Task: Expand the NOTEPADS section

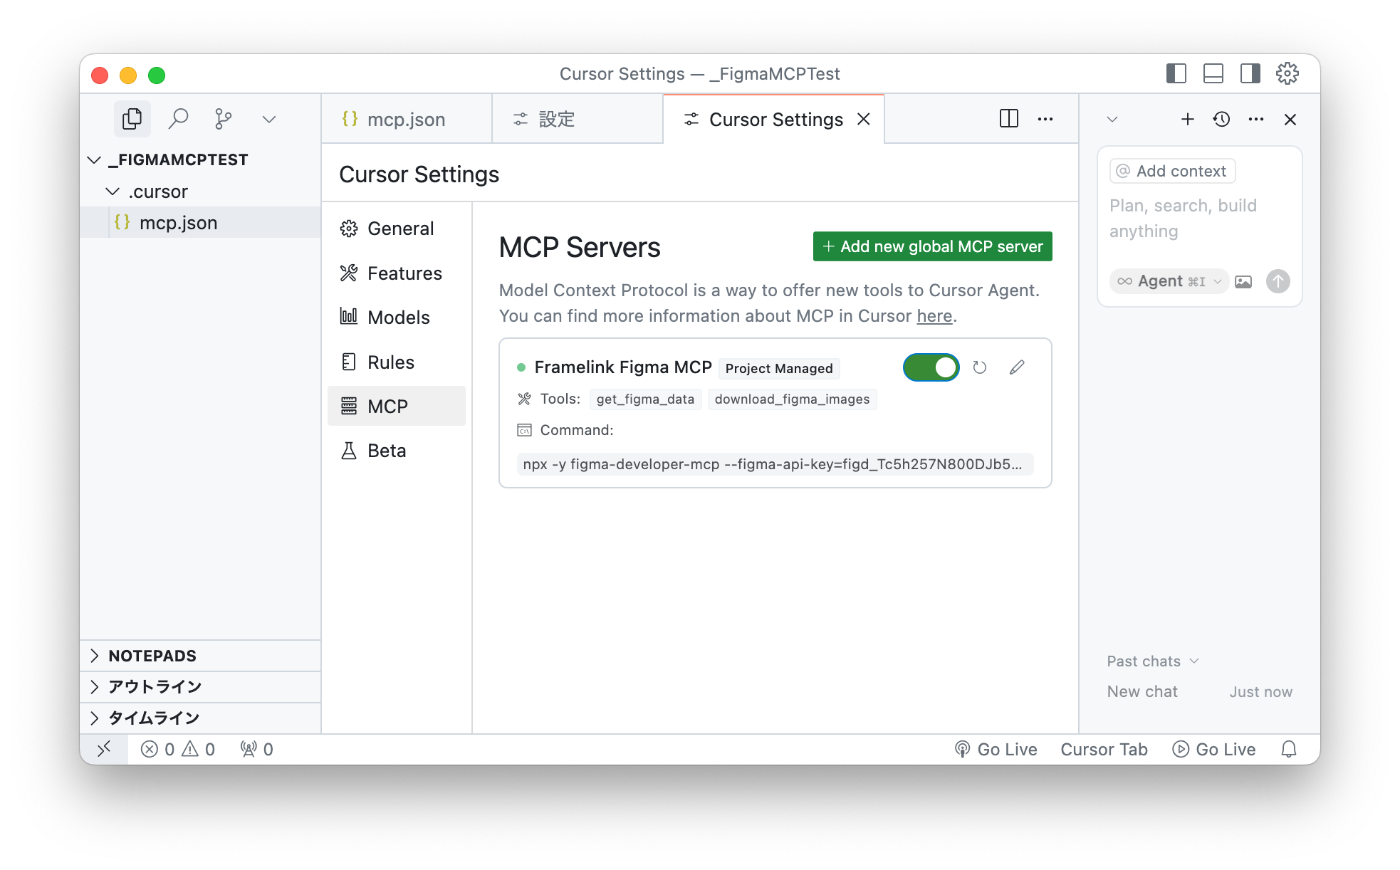Action: pos(200,656)
